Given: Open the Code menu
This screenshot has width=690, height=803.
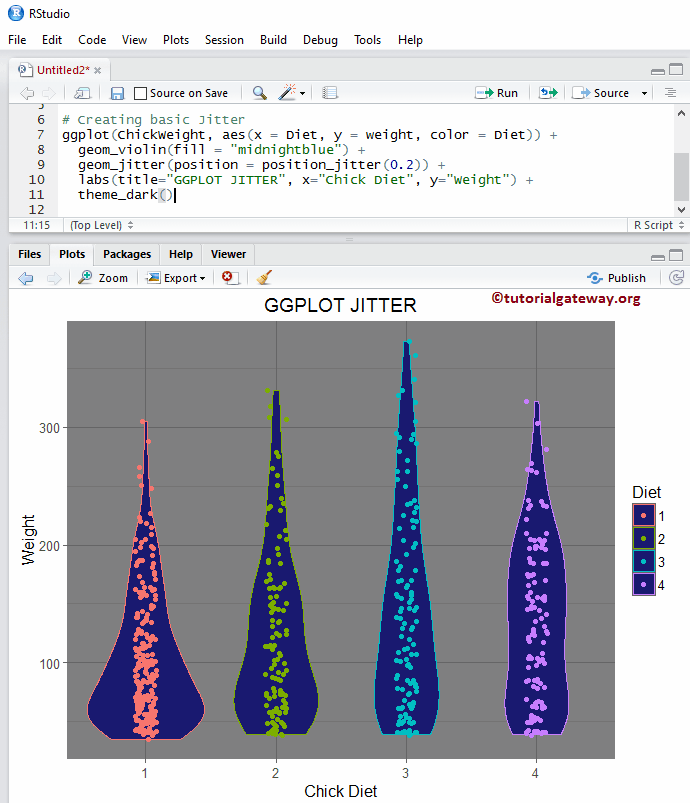Looking at the screenshot, I should tap(92, 40).
